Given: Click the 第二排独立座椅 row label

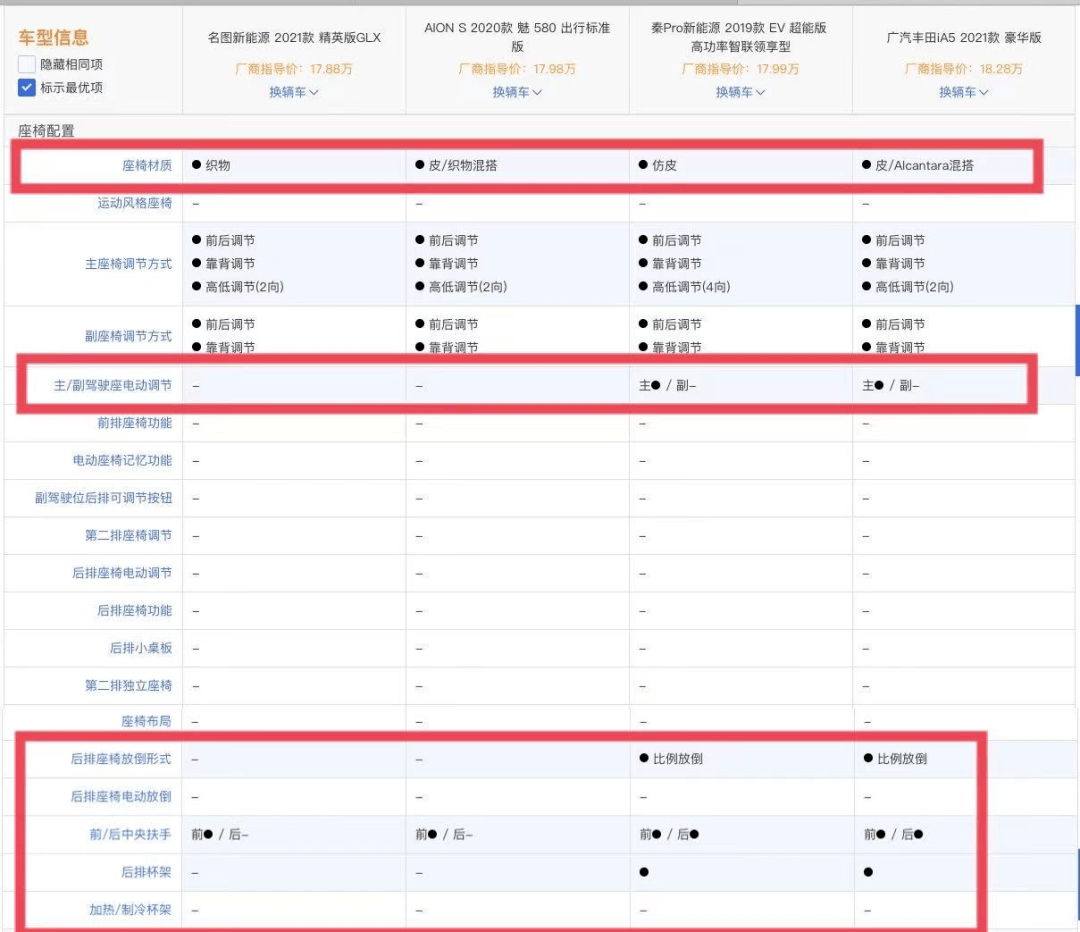Looking at the screenshot, I should tap(128, 685).
